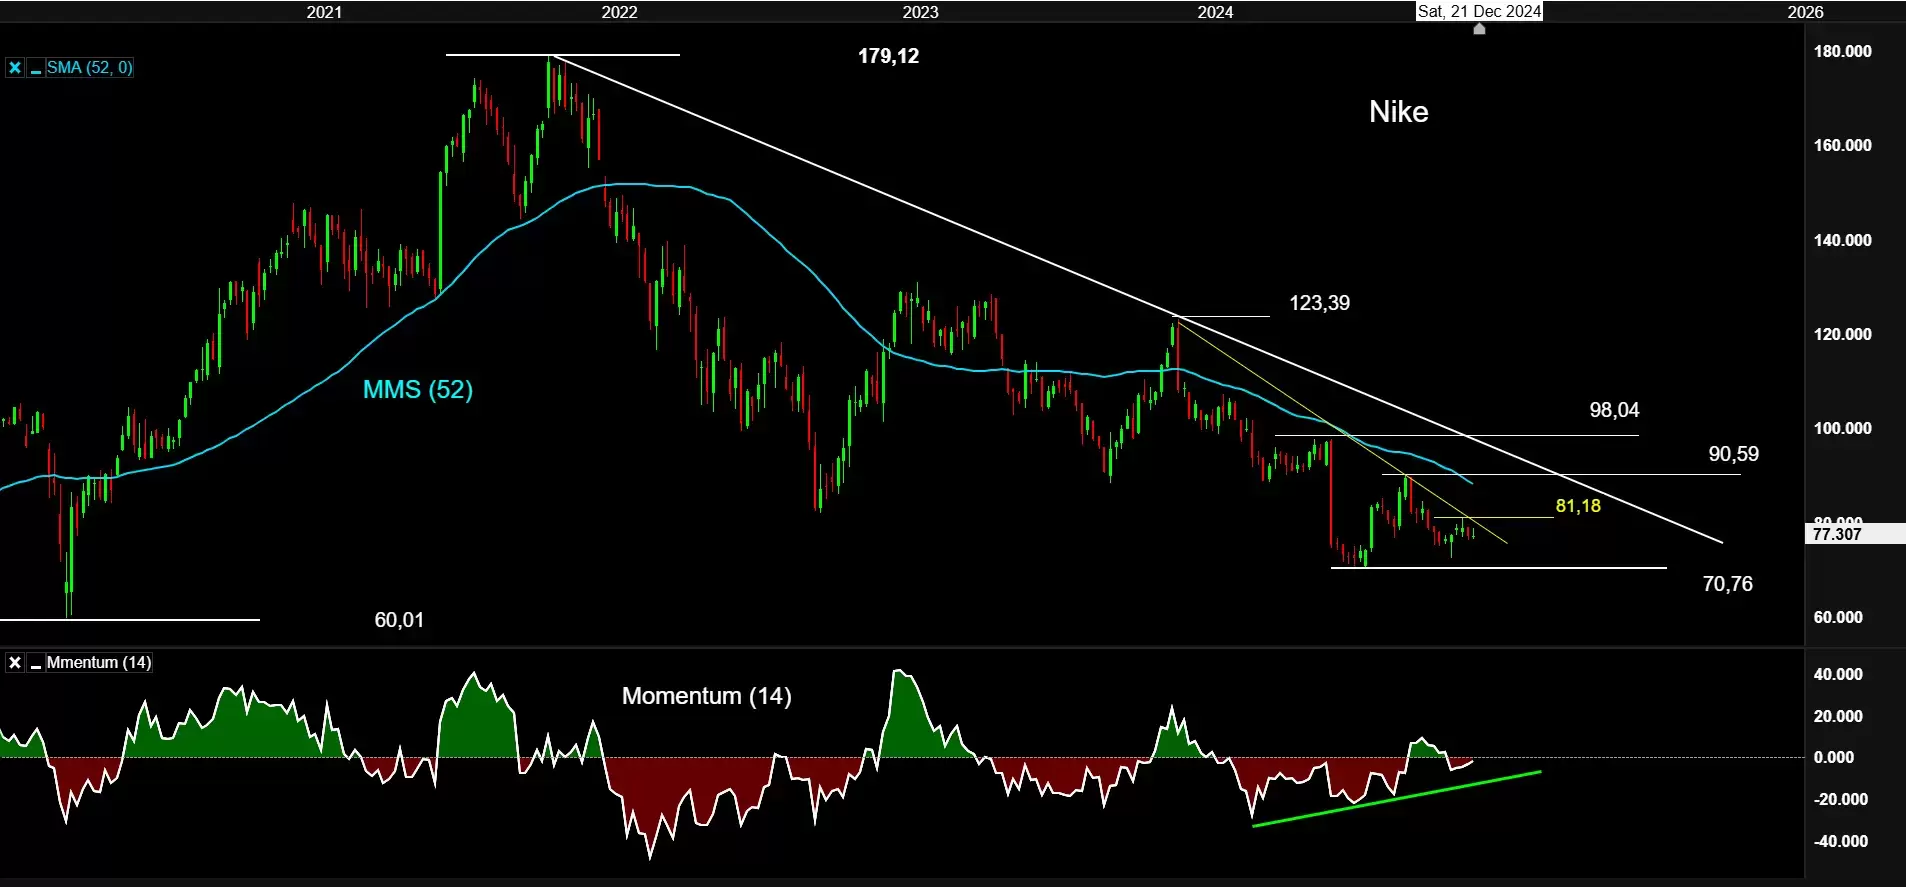
Task: Click the 2022 year label on time axis
Action: 619,12
